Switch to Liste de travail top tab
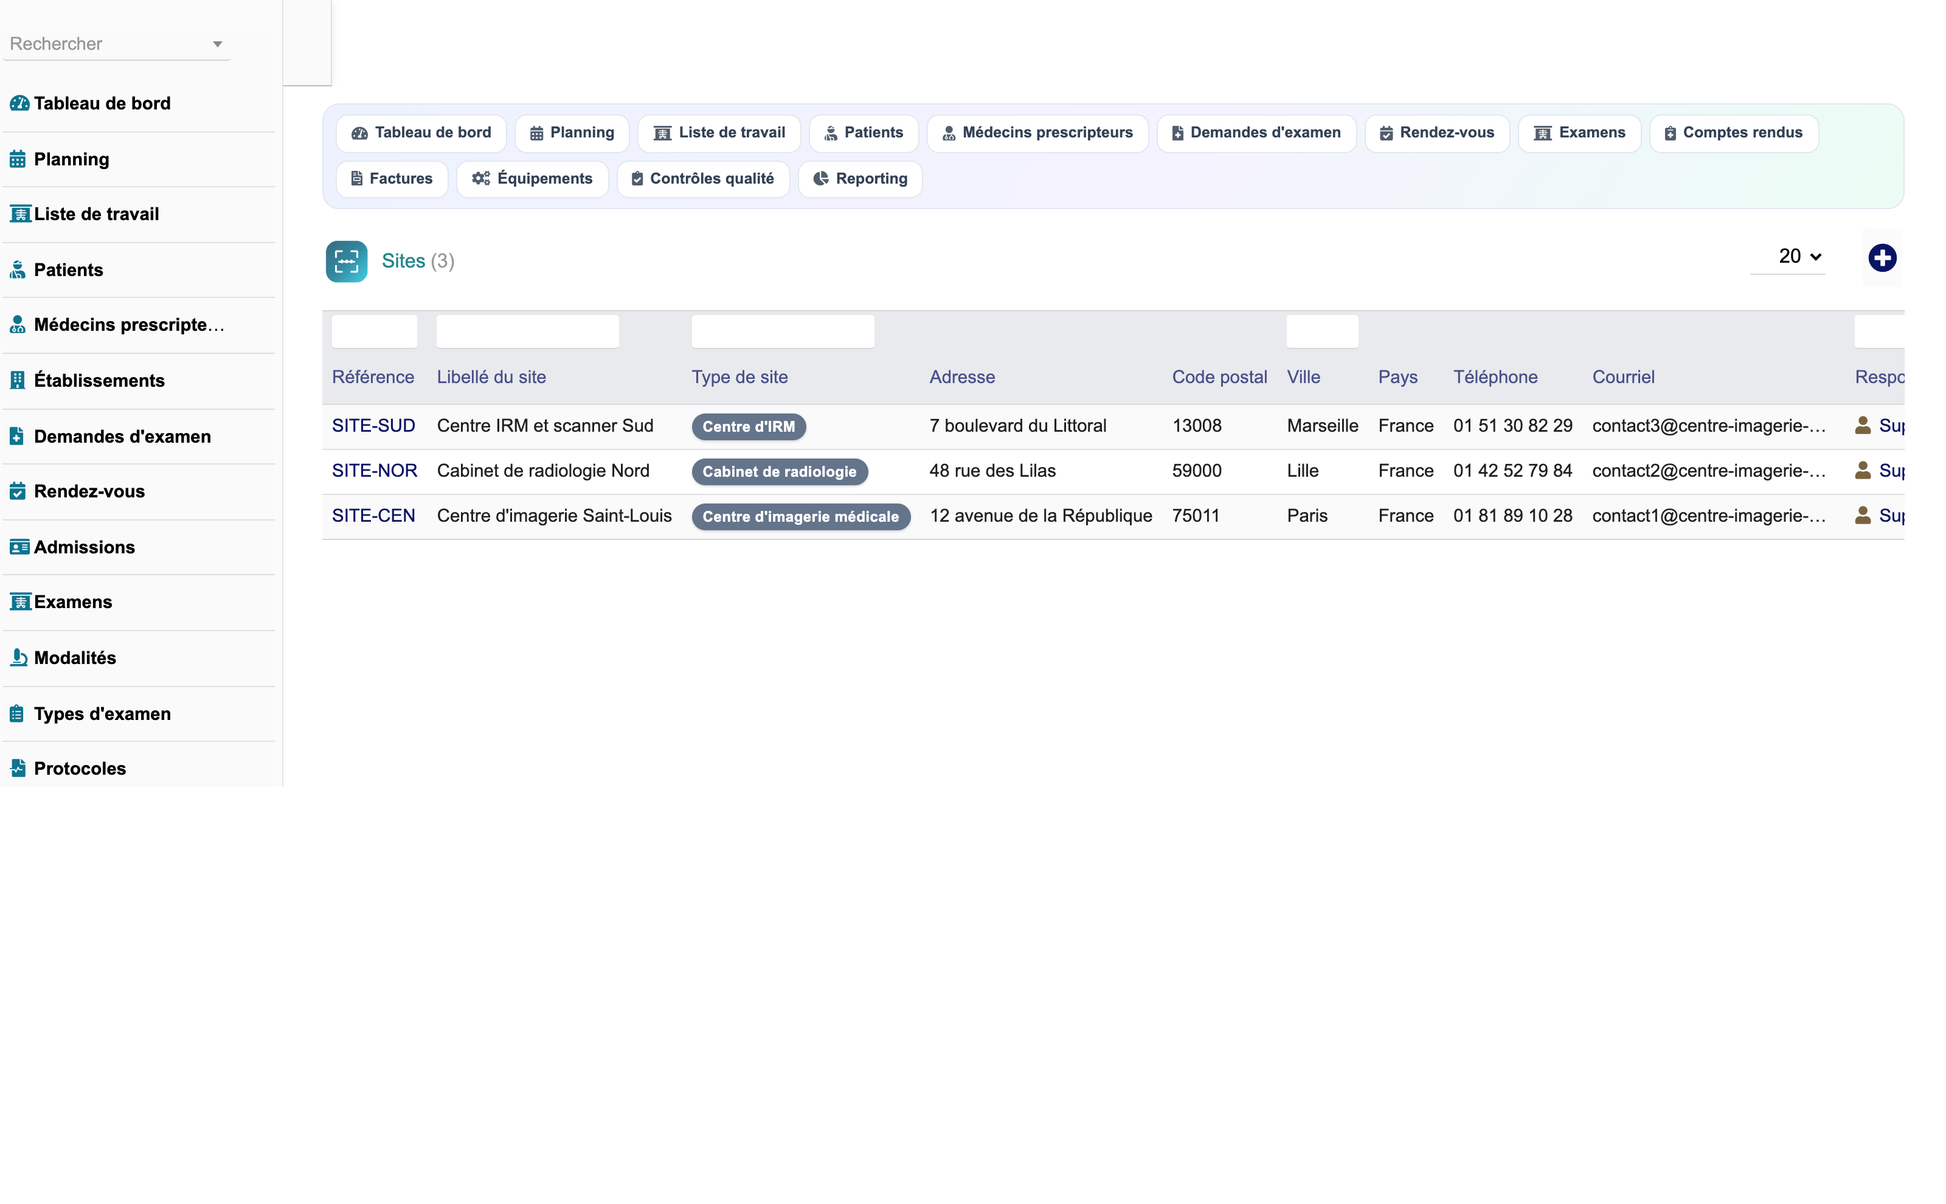1946x1204 pixels. click(719, 133)
